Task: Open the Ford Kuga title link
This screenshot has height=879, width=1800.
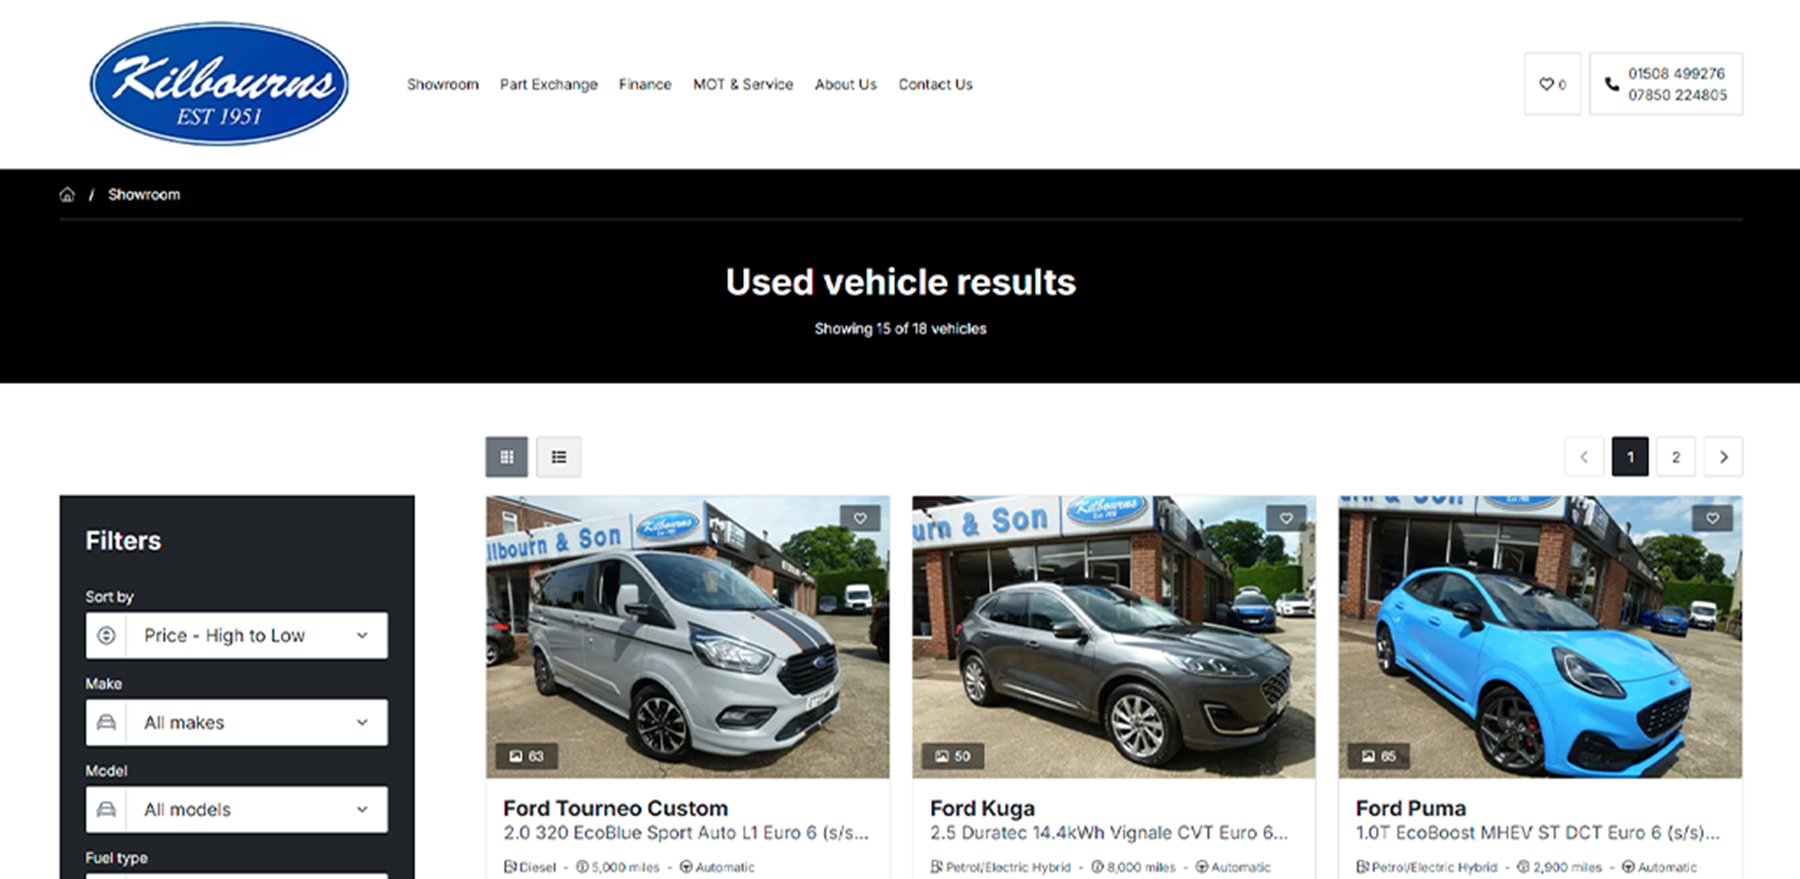Action: click(982, 808)
